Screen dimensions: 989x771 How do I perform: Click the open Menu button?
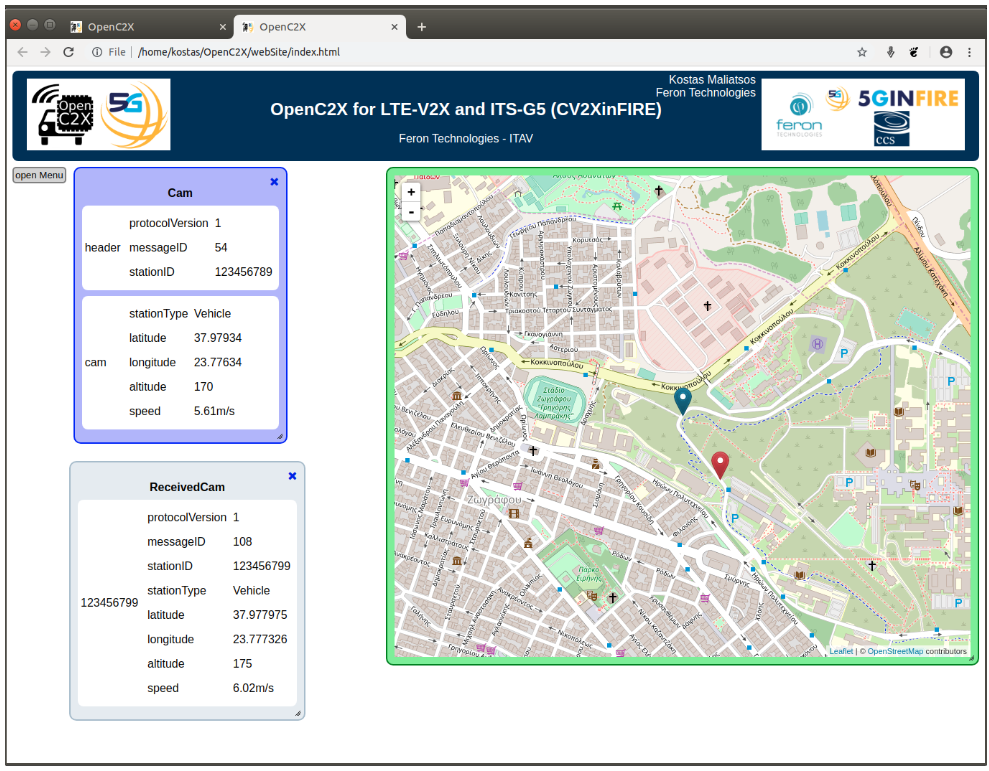(x=39, y=176)
